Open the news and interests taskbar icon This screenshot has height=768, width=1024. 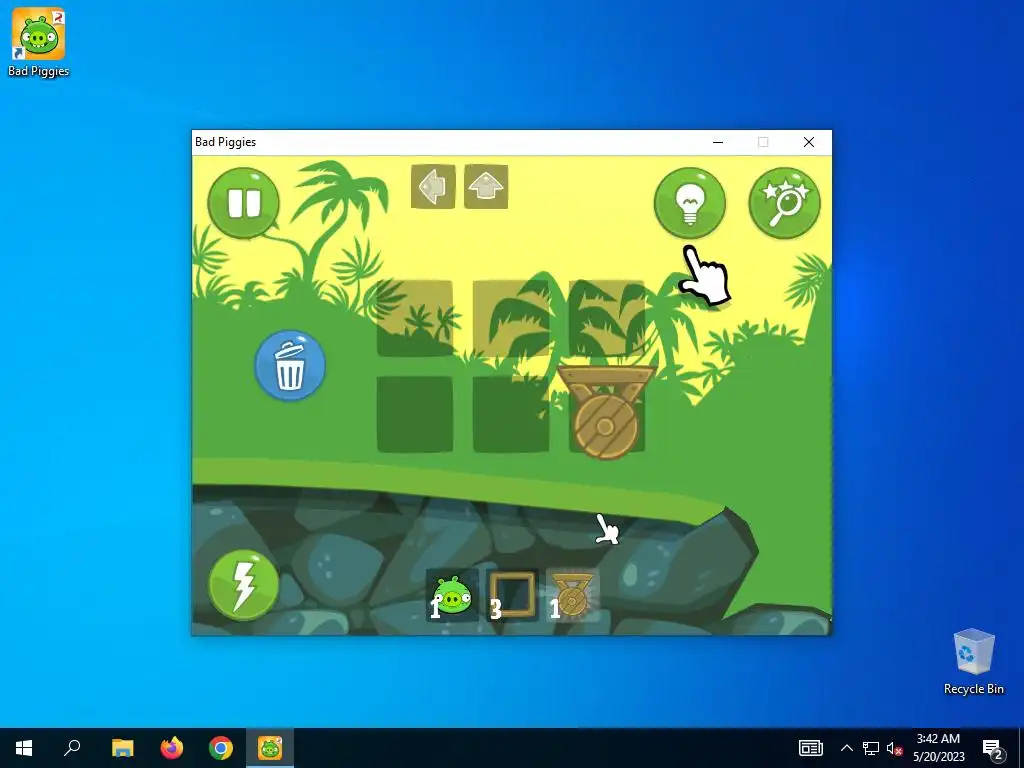coord(810,748)
